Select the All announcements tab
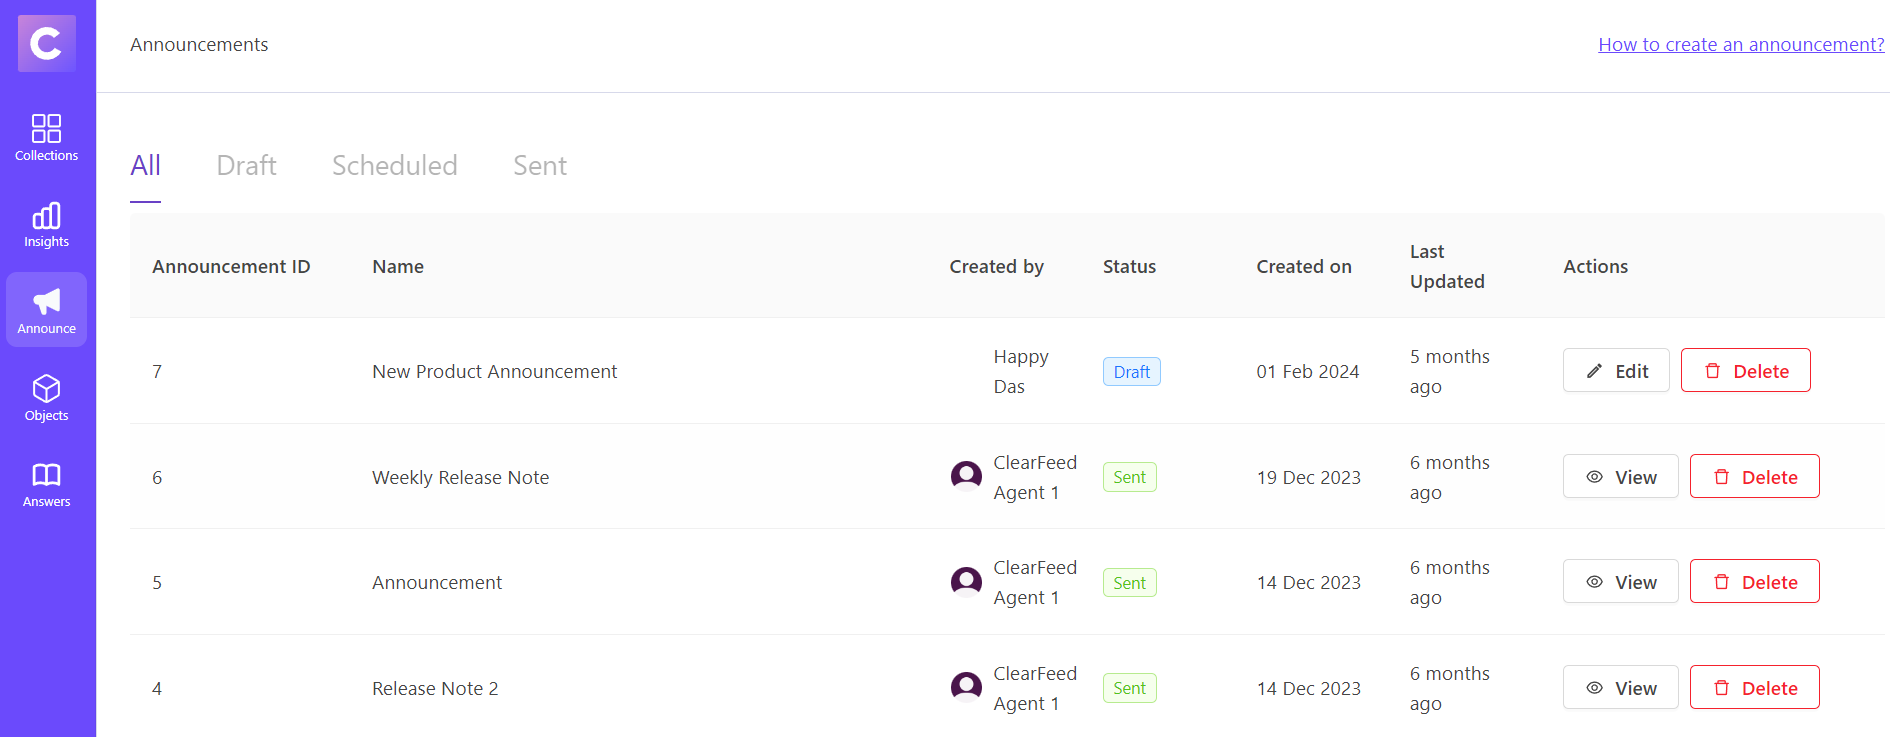This screenshot has height=737, width=1890. 145,166
